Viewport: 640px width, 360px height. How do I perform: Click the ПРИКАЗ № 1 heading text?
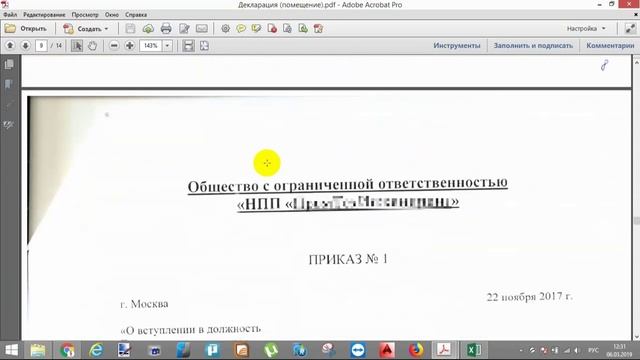click(348, 259)
